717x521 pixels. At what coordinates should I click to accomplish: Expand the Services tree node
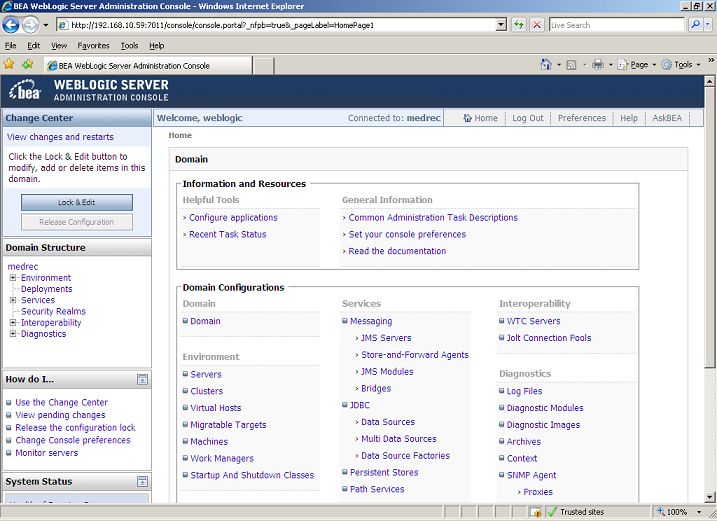(x=13, y=300)
